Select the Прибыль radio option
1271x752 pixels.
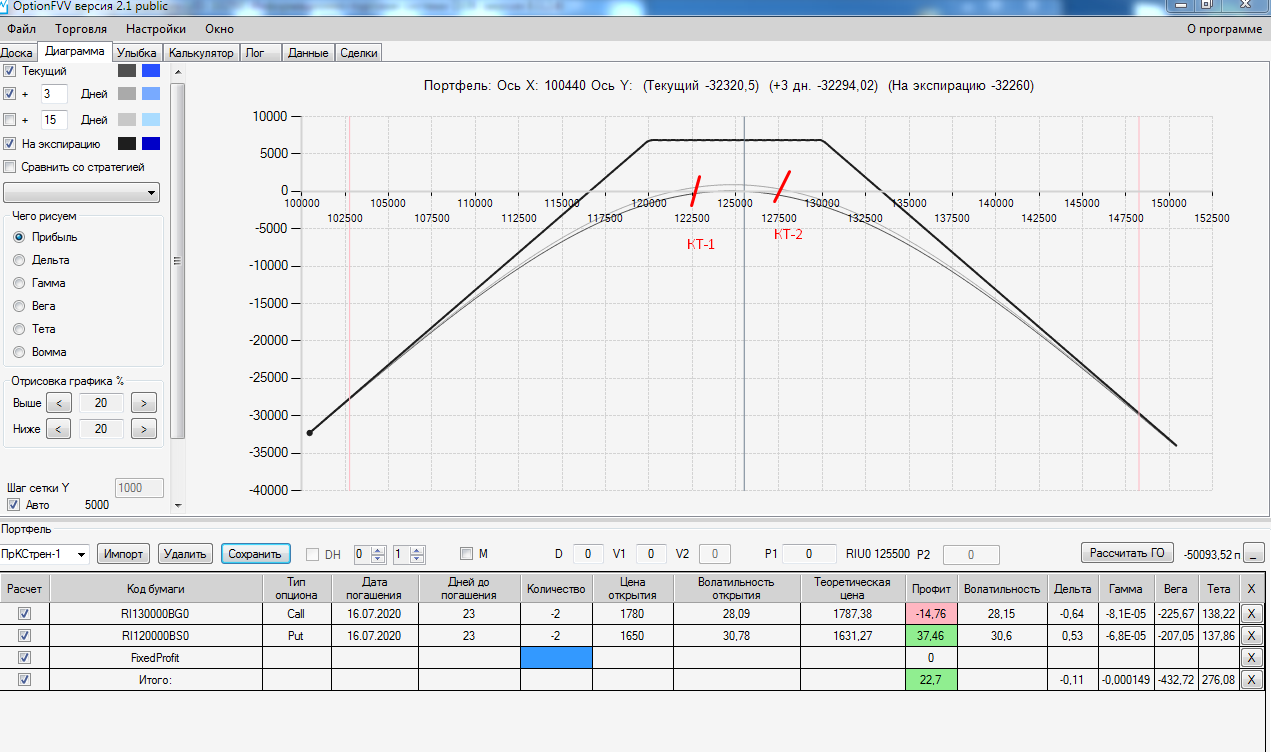[19, 237]
